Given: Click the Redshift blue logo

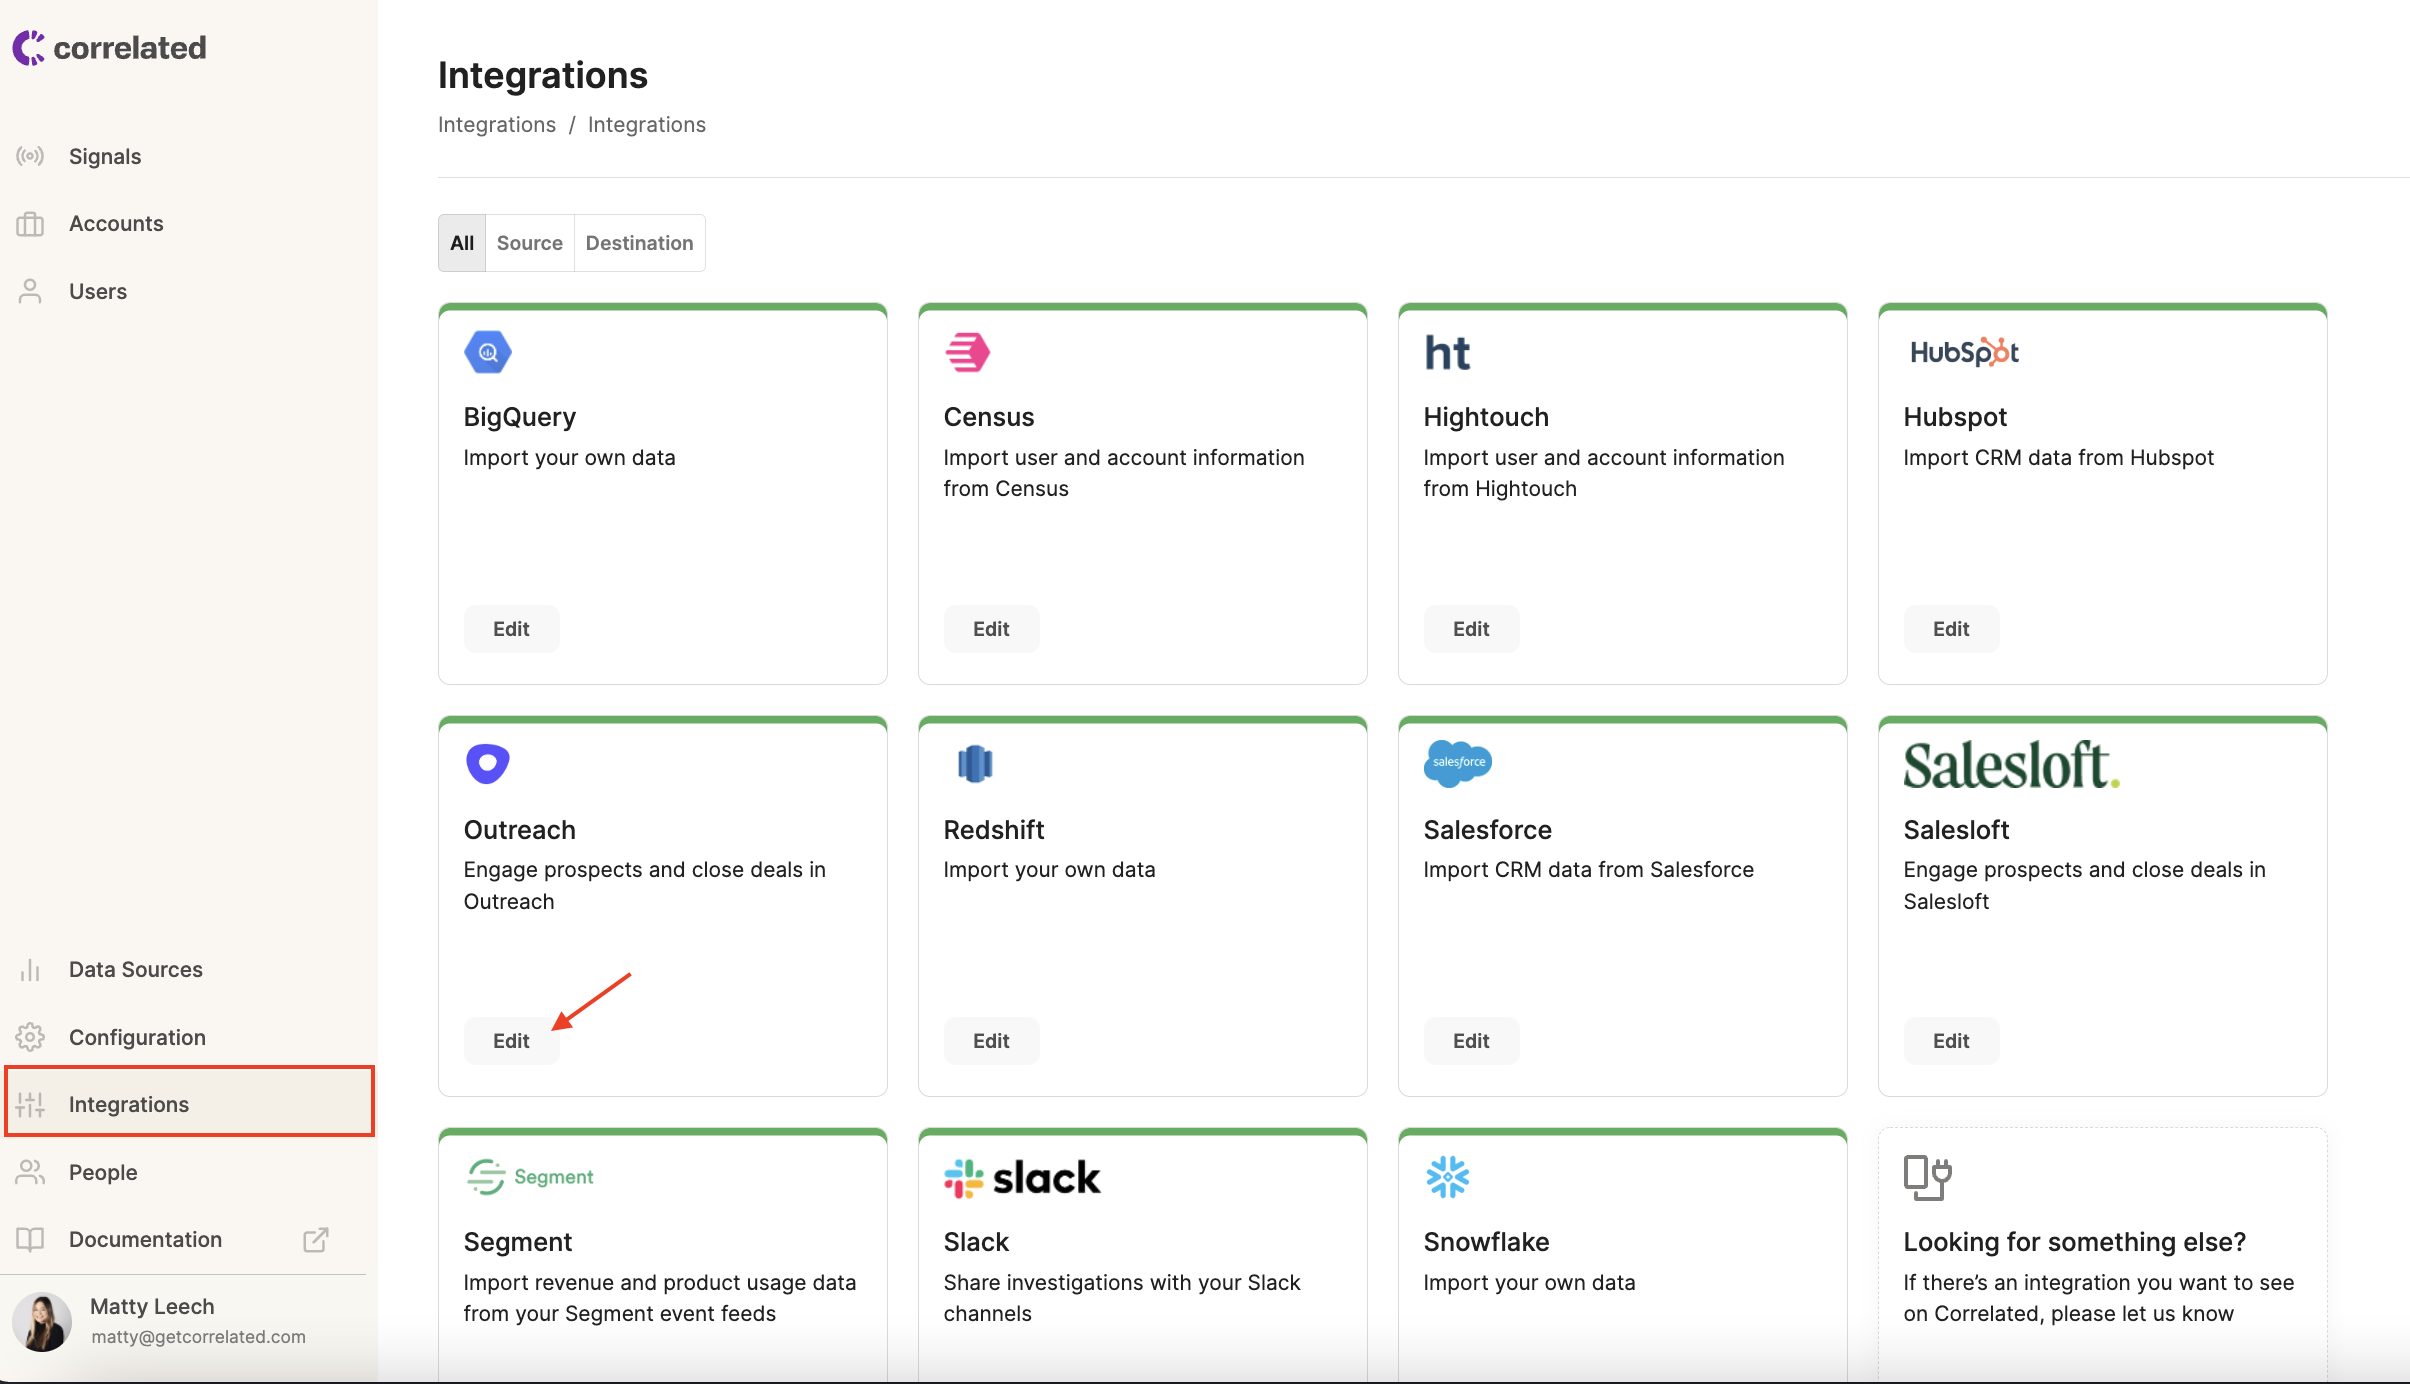Looking at the screenshot, I should tap(975, 764).
